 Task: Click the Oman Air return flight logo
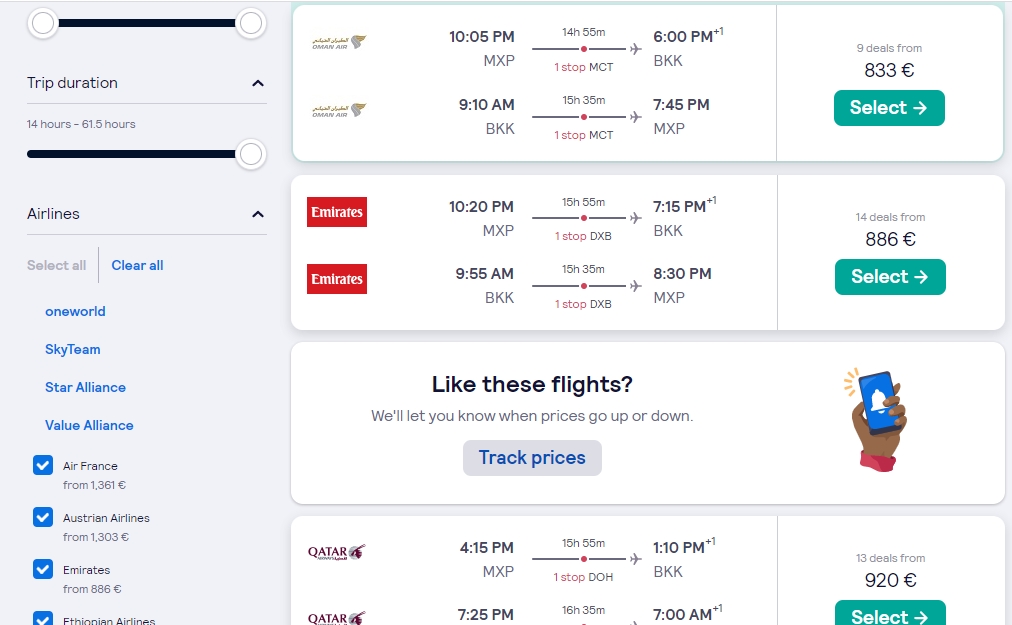(339, 110)
